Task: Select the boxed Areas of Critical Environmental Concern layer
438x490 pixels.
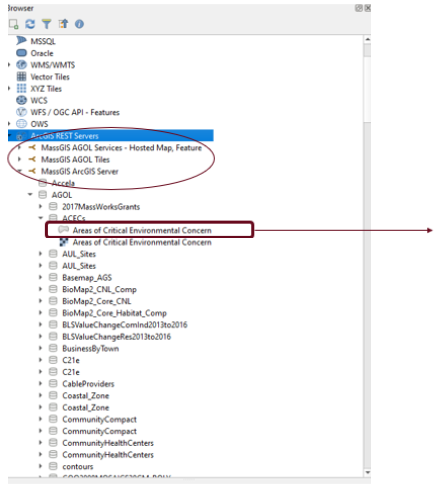Action: [x=142, y=230]
